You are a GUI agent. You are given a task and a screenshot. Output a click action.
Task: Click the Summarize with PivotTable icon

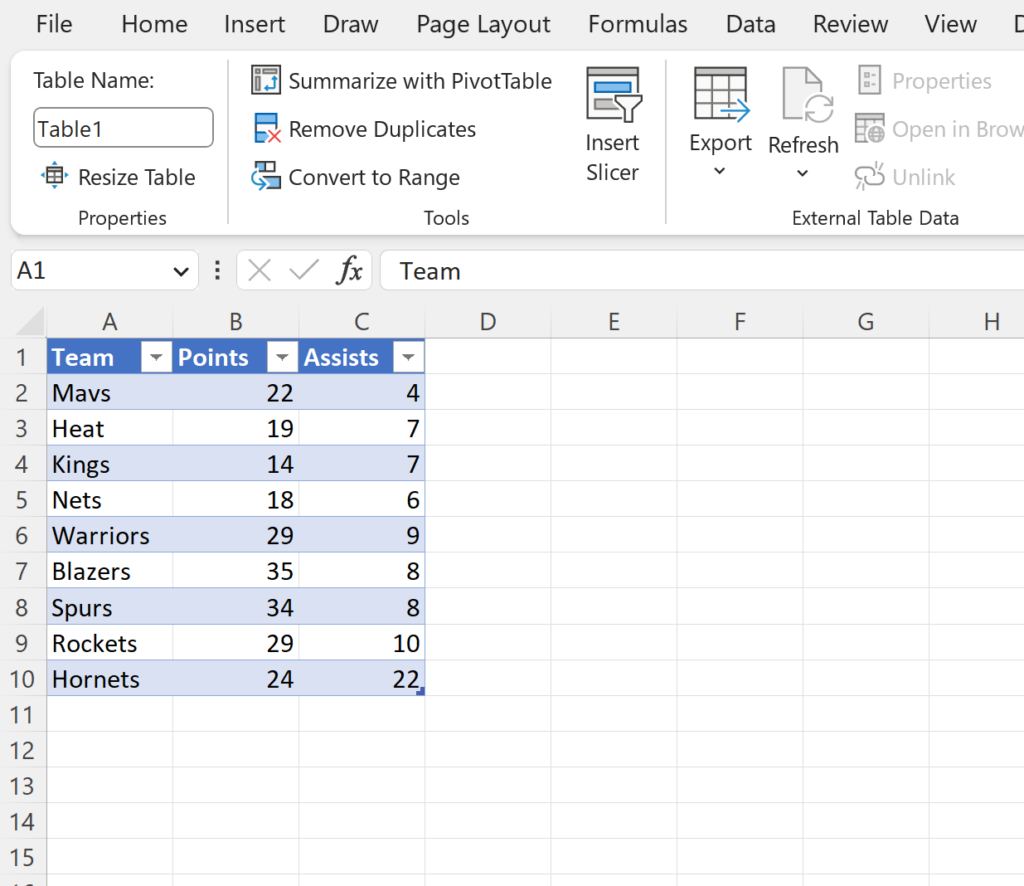coord(267,80)
